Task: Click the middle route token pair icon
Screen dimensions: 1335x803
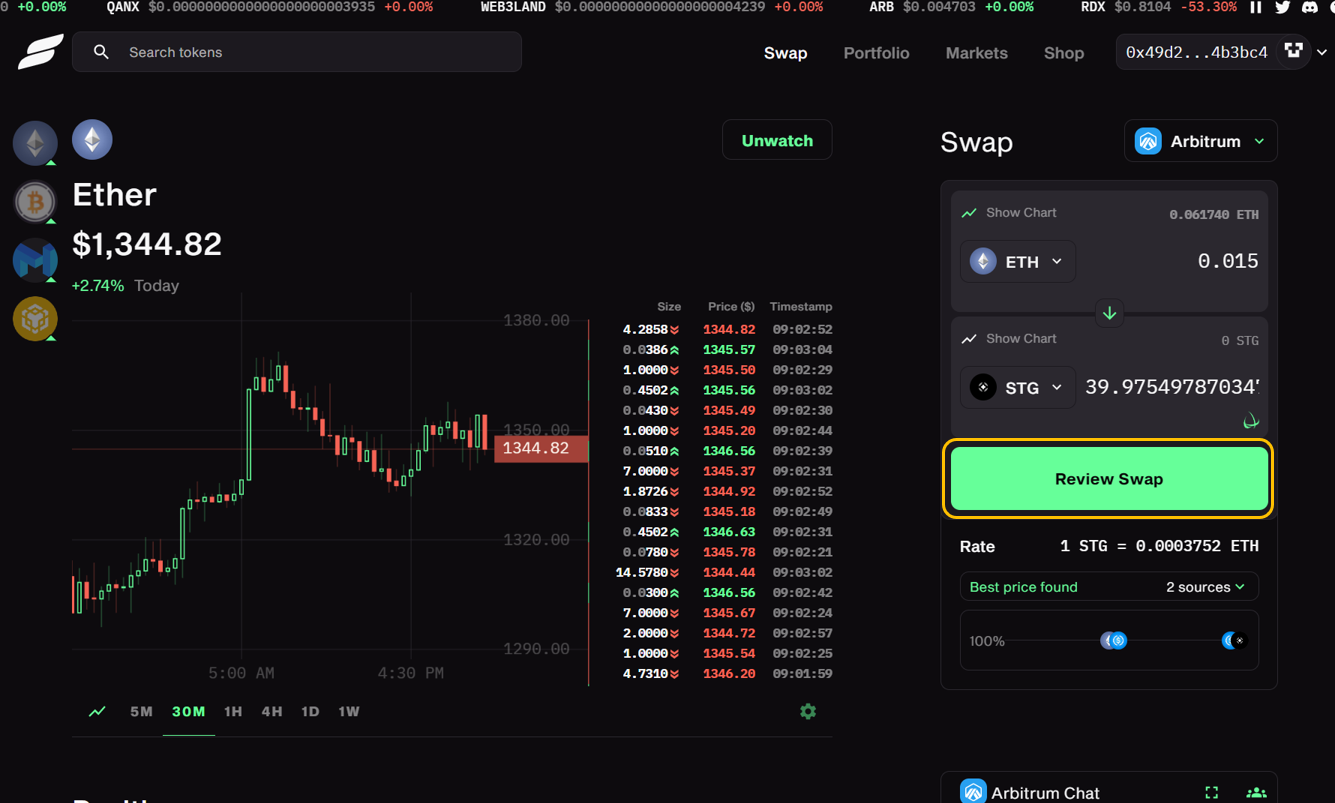Action: tap(1114, 641)
